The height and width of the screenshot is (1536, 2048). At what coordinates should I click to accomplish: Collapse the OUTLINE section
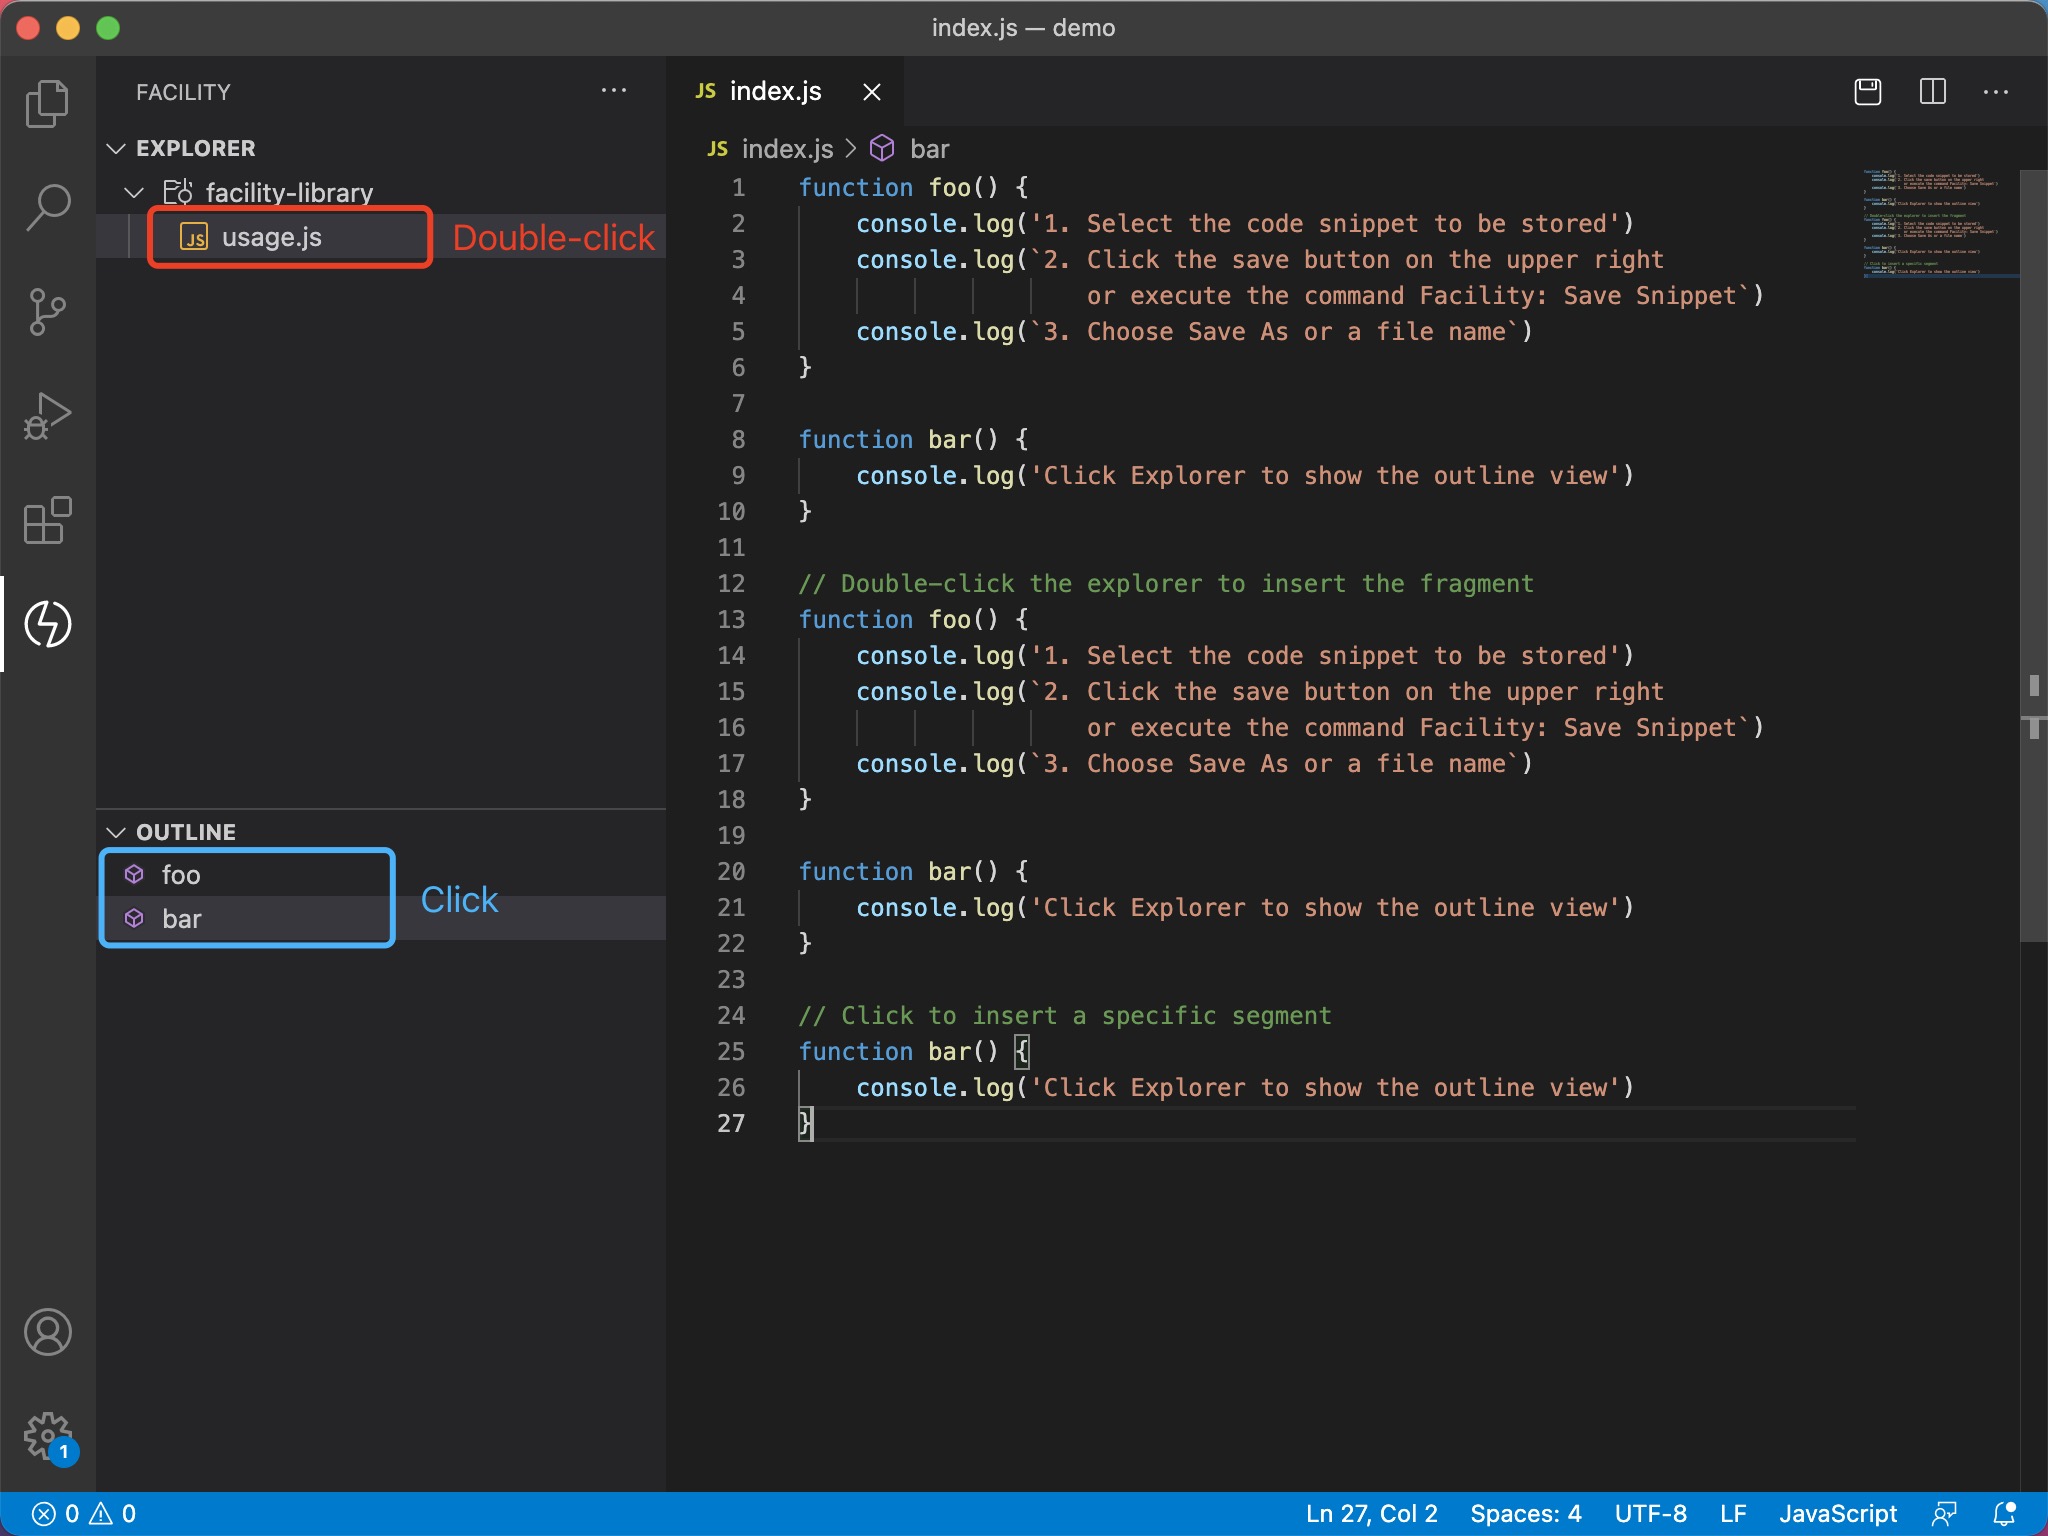click(116, 832)
